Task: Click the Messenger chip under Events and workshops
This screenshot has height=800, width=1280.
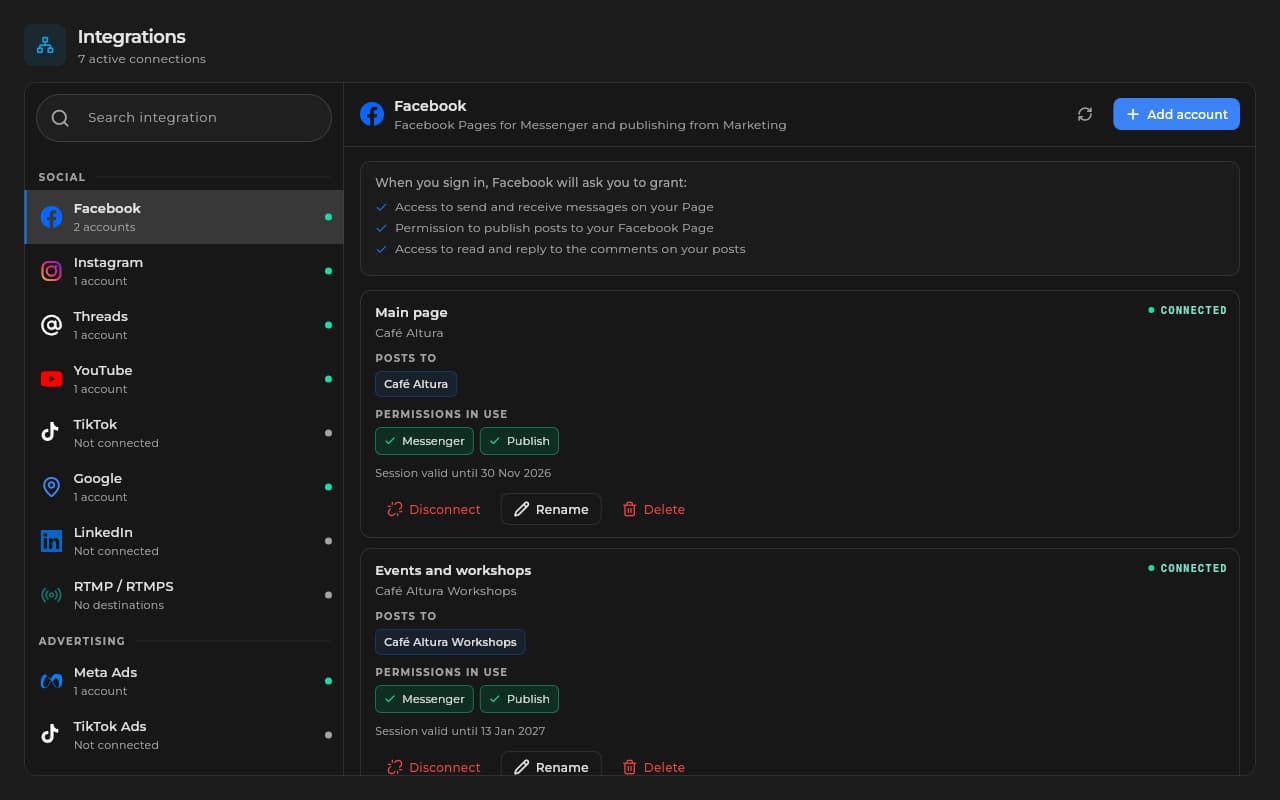Action: 424,699
